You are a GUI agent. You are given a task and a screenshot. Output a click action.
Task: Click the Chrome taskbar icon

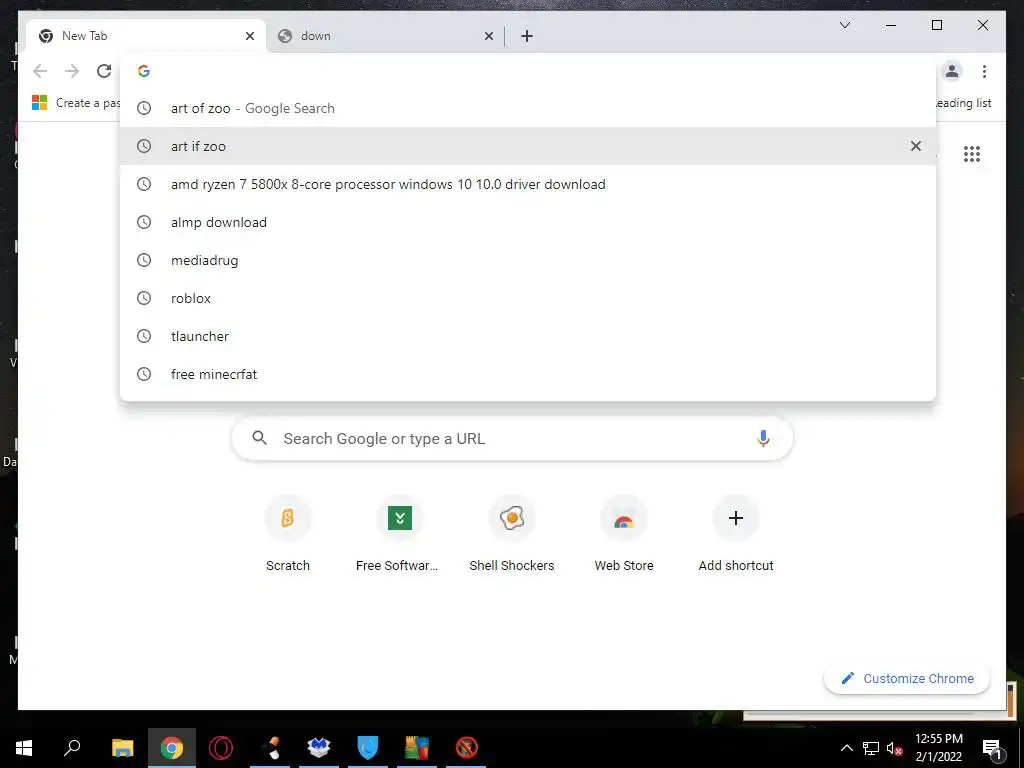point(172,748)
